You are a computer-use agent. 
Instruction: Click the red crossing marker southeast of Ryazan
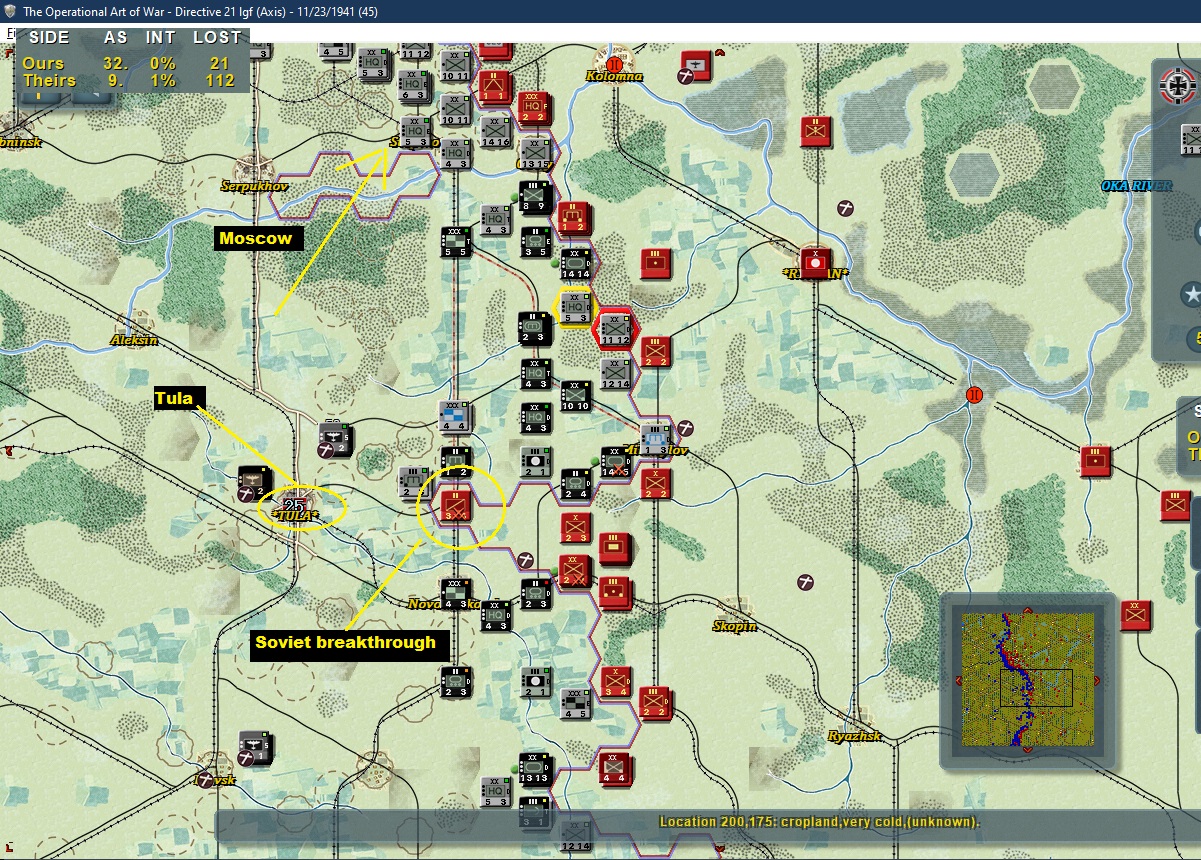975,395
